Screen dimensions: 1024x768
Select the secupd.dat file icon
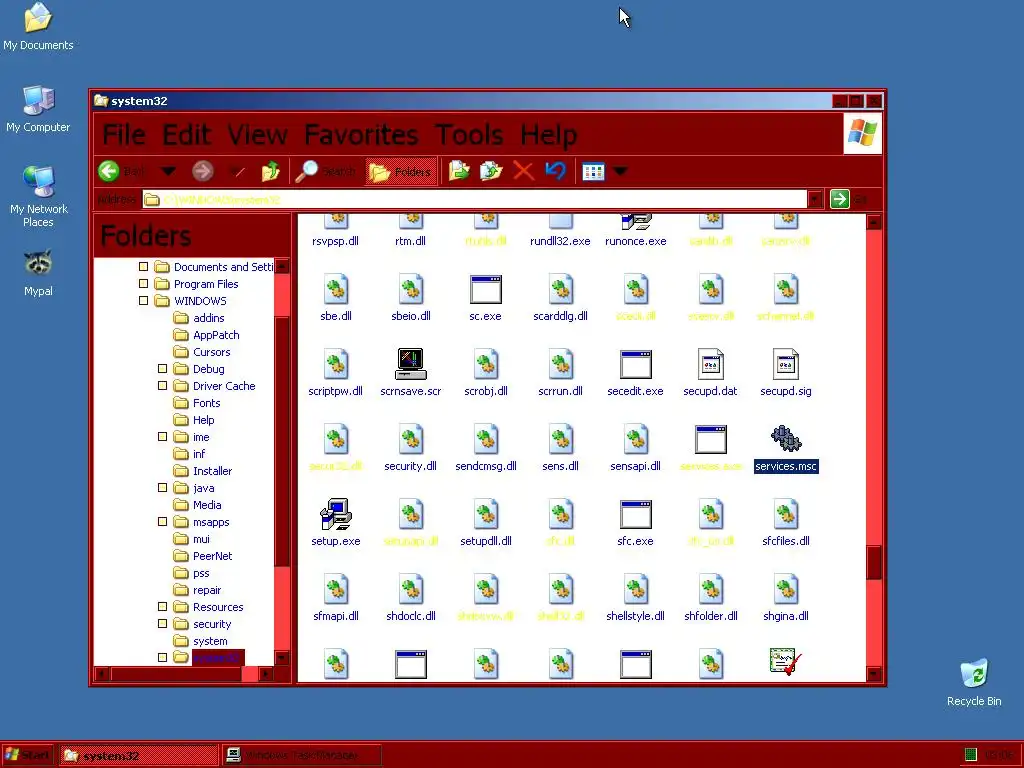711,364
